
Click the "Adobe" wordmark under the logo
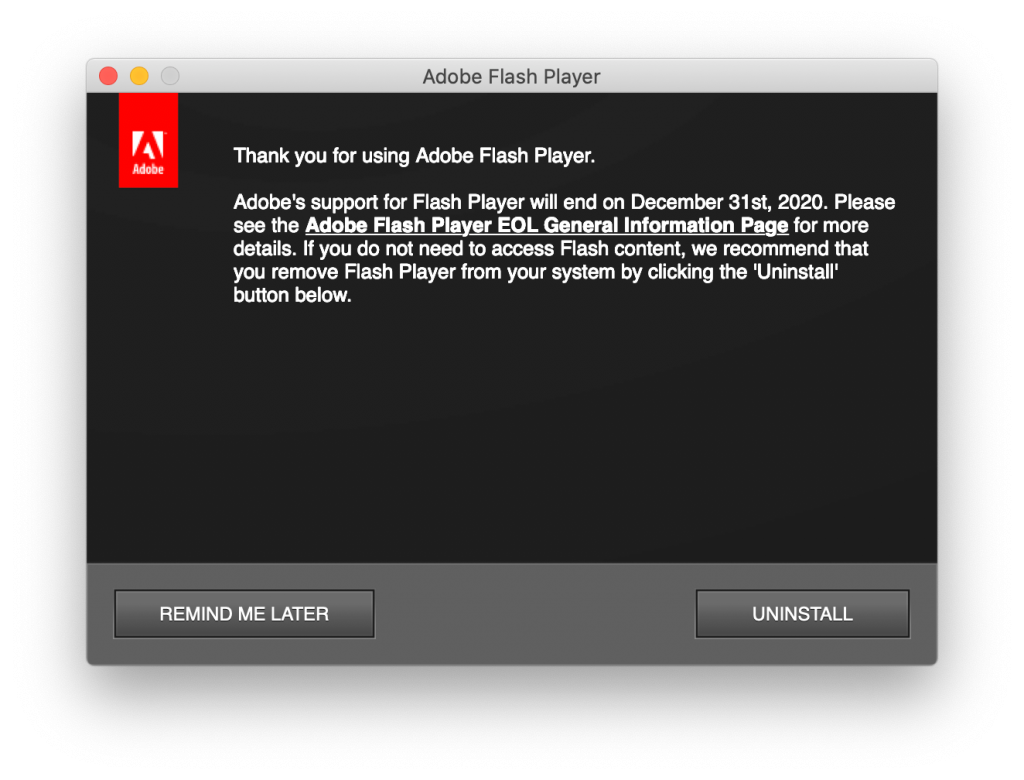pos(148,169)
